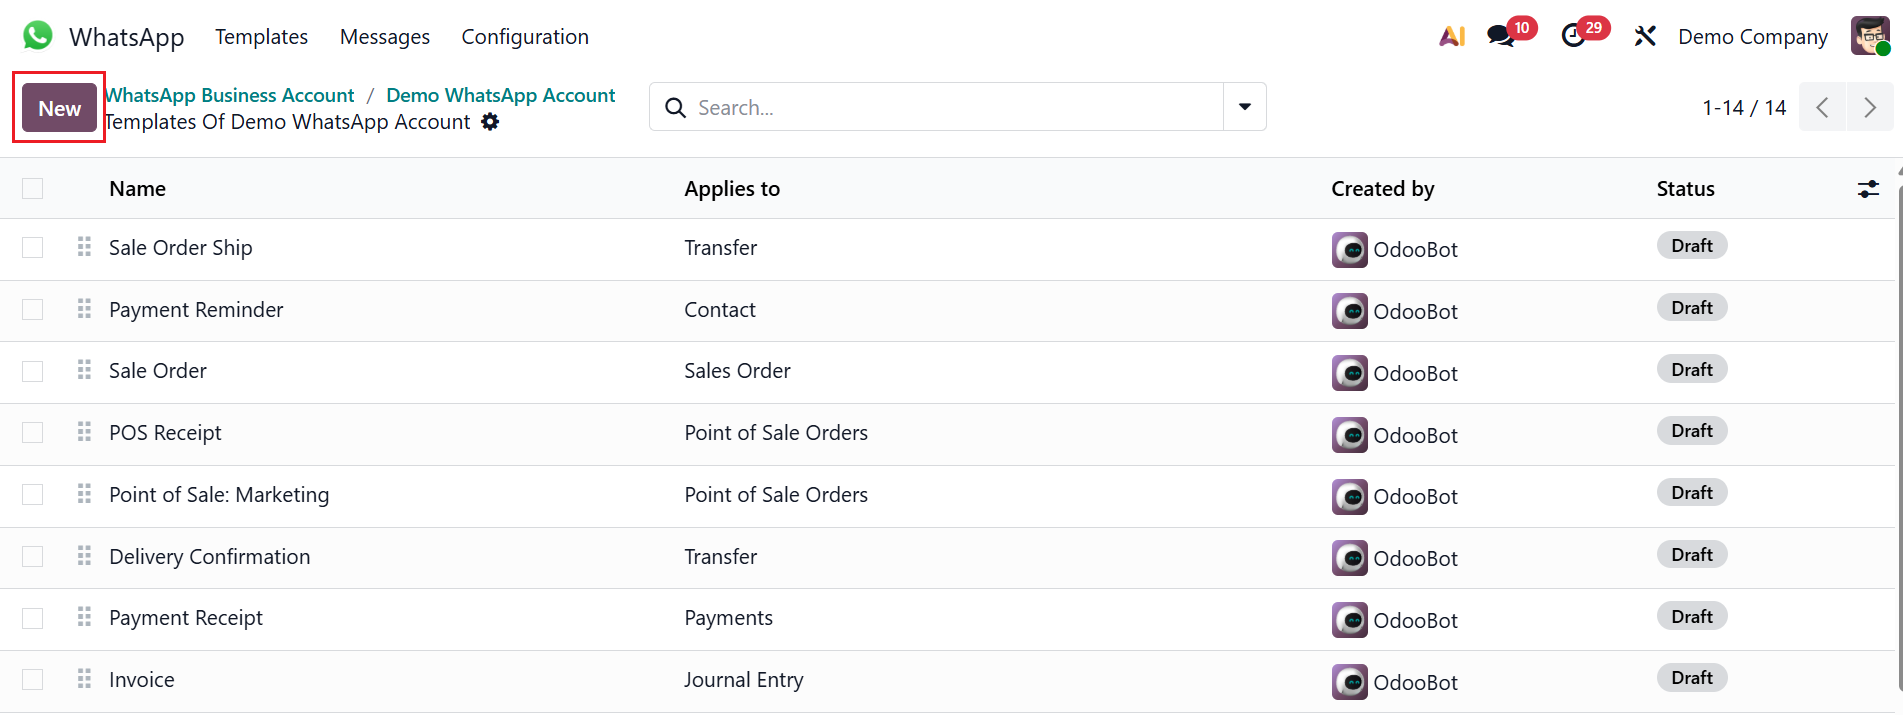Open the Configuration menu

click(x=525, y=37)
